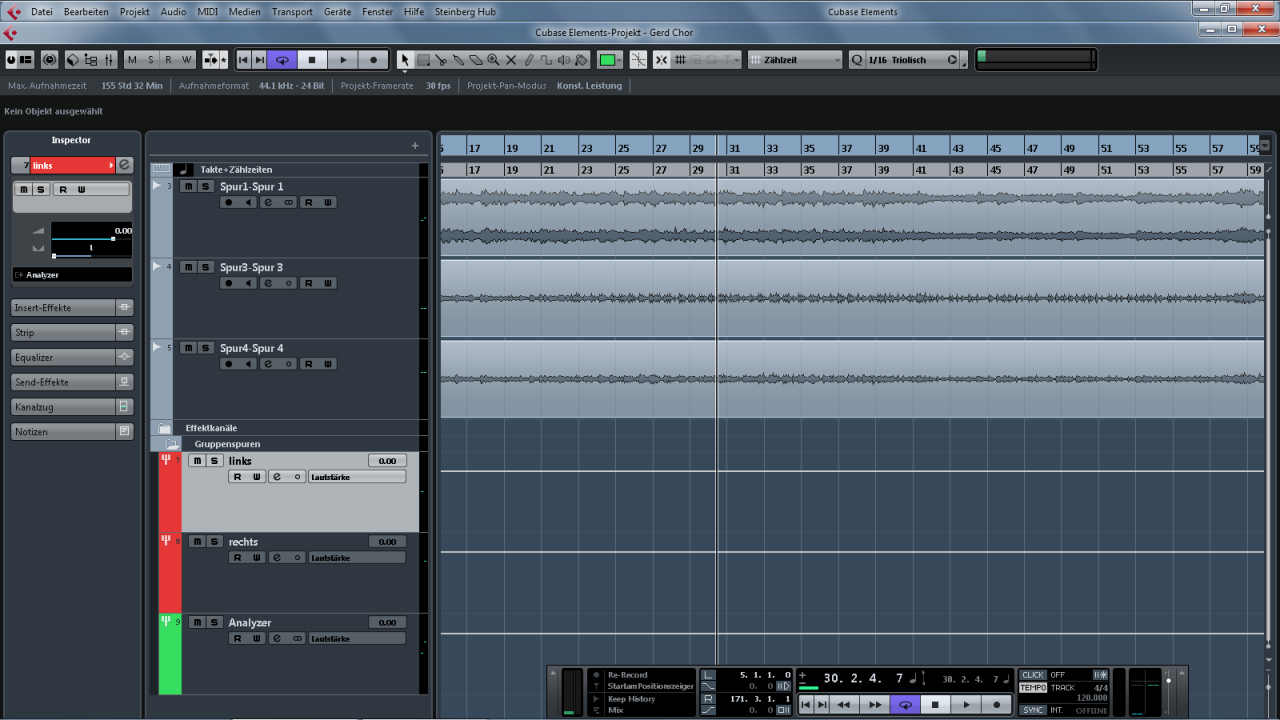
Task: Click the Auto-Scroll toolbar icon
Action: 211,60
